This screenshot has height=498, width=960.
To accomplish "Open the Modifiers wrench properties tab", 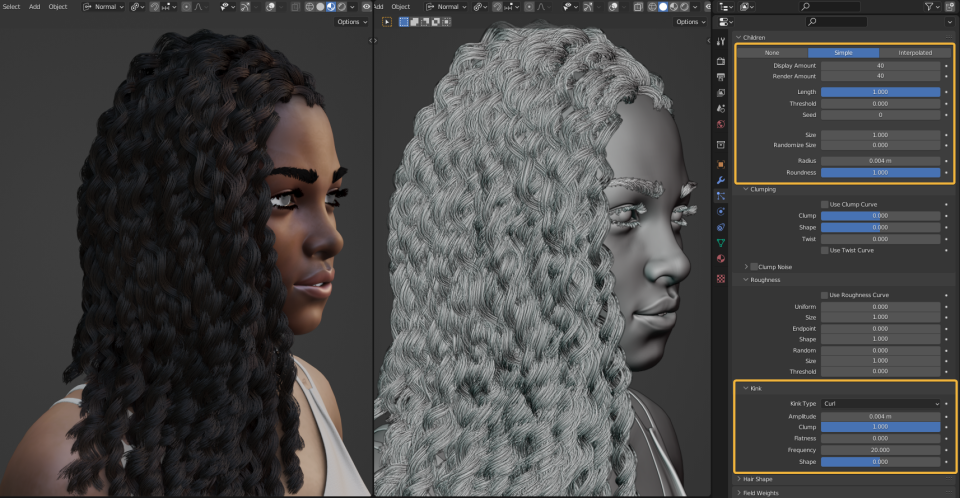I will (x=721, y=180).
